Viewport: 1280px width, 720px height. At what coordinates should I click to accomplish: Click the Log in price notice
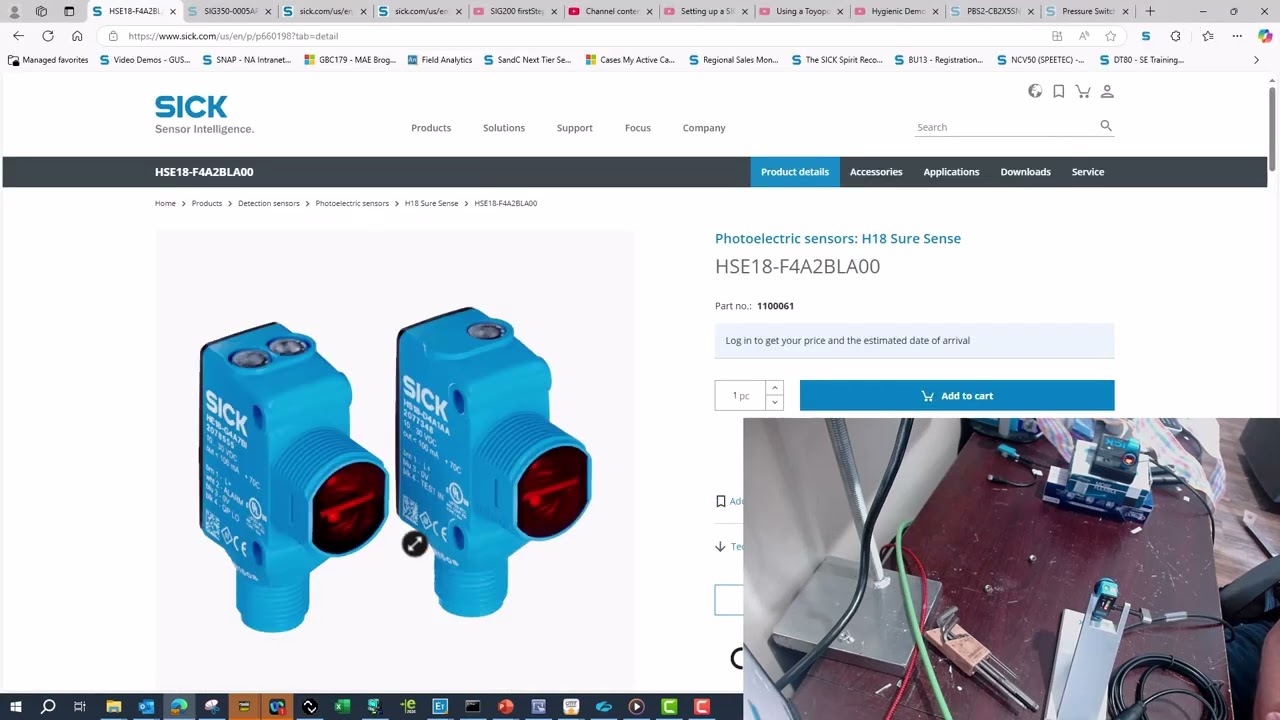(914, 340)
